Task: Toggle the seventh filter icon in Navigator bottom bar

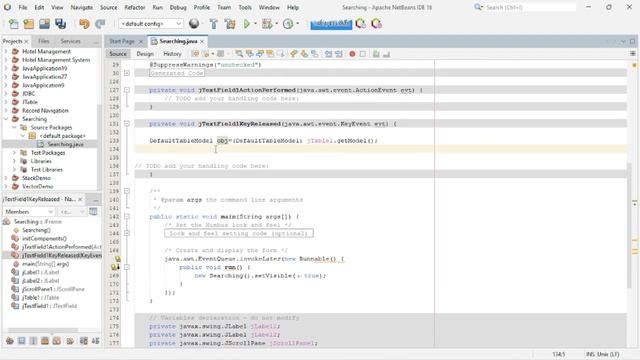Action: tap(84, 341)
